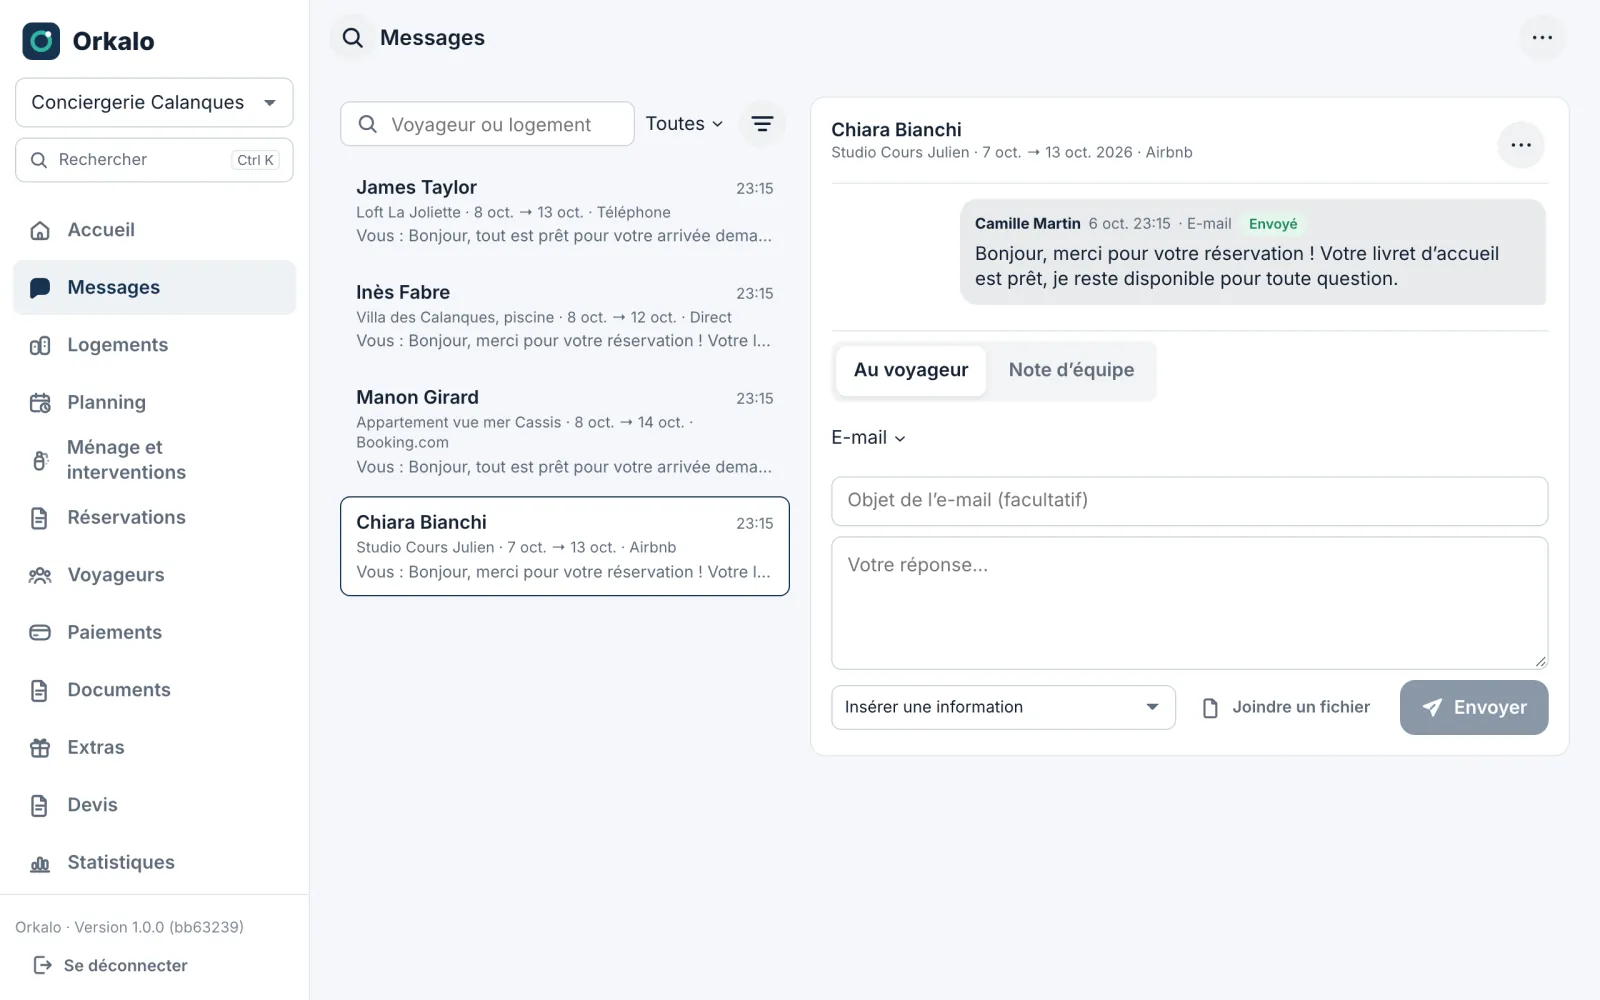This screenshot has height=1000, width=1600.
Task: Switch to the Au voyageur tab
Action: coord(911,370)
